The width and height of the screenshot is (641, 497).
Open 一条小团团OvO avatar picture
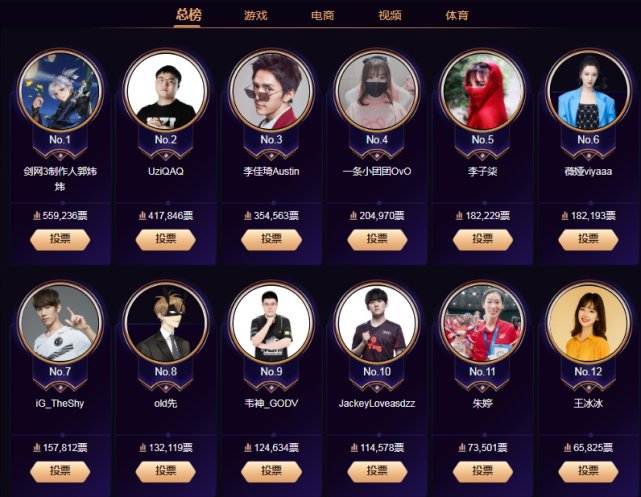(377, 91)
